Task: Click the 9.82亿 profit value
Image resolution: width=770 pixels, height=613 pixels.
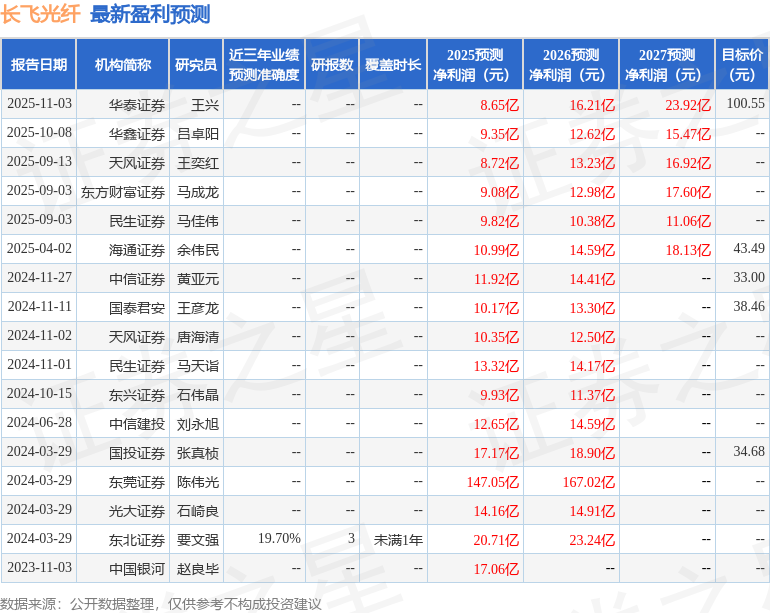Action: click(499, 221)
